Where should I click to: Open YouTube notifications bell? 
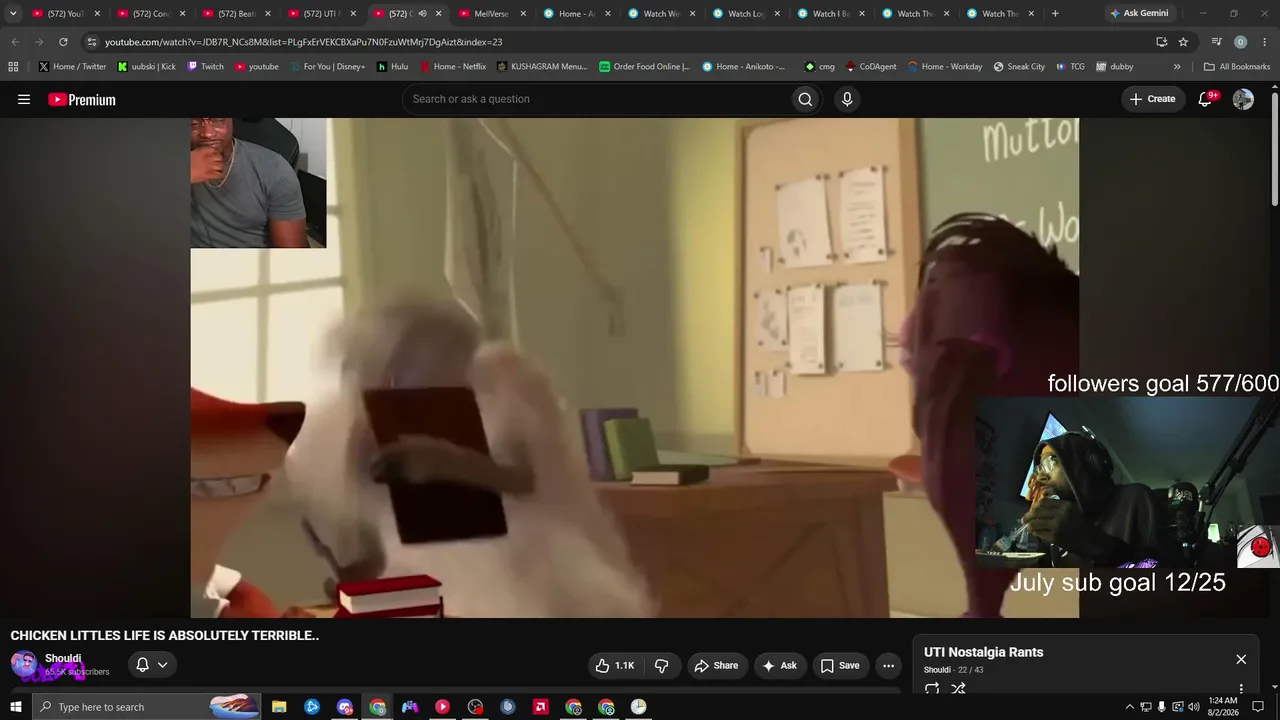pos(1206,99)
